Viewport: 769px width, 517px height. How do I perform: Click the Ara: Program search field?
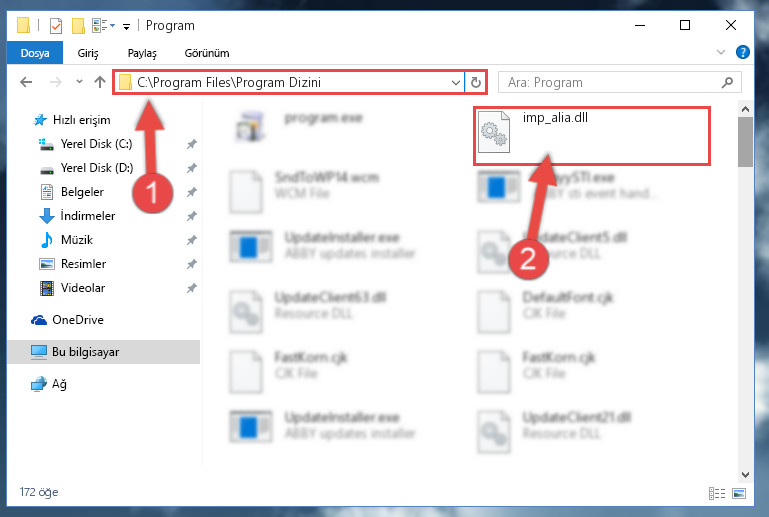pyautogui.click(x=612, y=82)
